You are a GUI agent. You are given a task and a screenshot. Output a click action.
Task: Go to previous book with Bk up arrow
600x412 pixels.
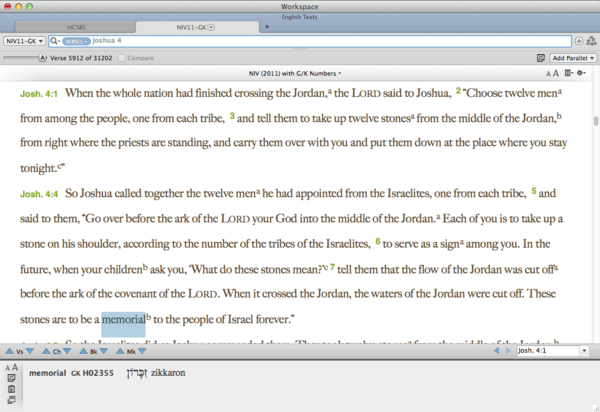pos(83,351)
